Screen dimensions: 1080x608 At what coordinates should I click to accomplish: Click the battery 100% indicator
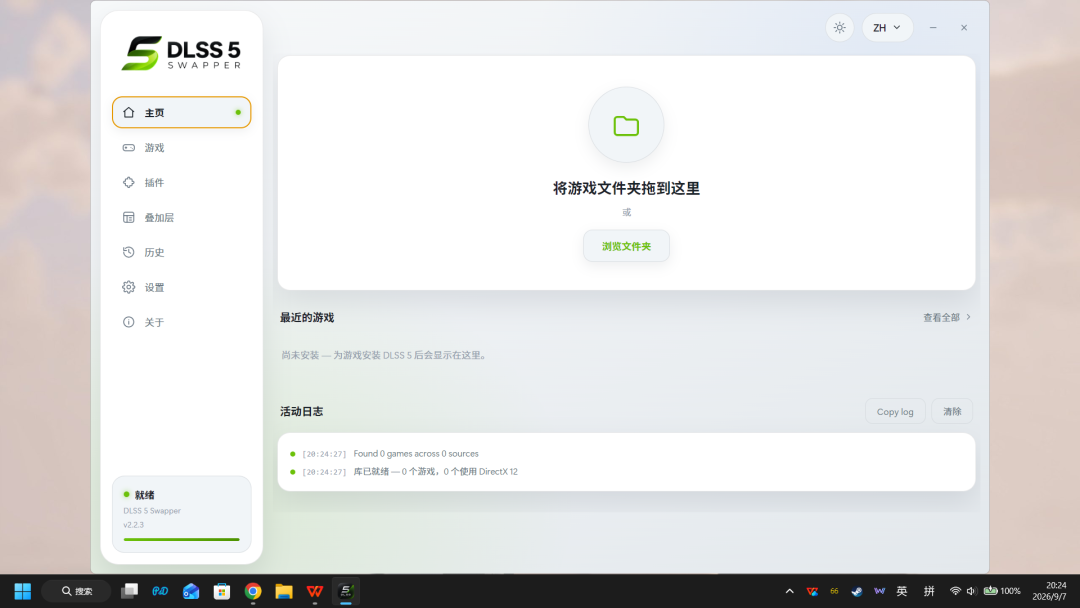[x=1002, y=591]
